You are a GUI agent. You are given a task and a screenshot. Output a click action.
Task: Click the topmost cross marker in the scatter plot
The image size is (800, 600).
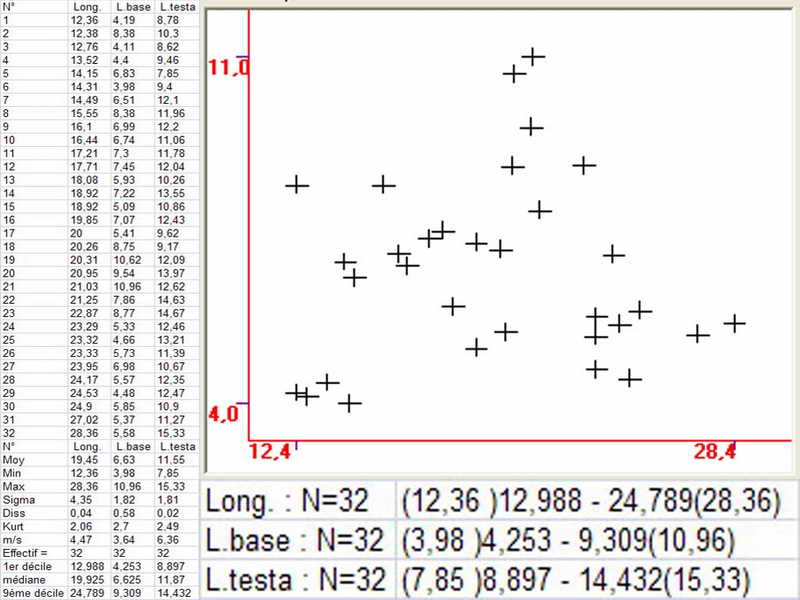click(533, 57)
